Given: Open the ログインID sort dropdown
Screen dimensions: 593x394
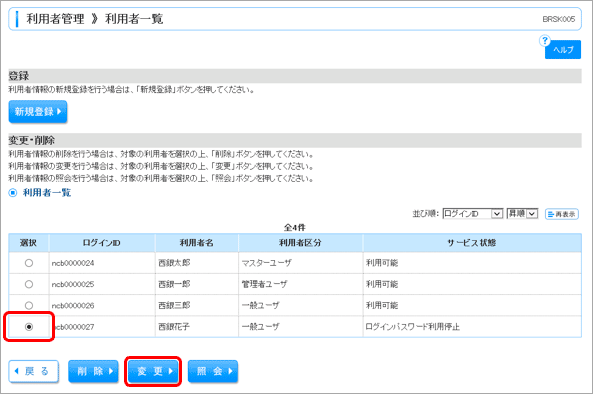Looking at the screenshot, I should point(472,214).
